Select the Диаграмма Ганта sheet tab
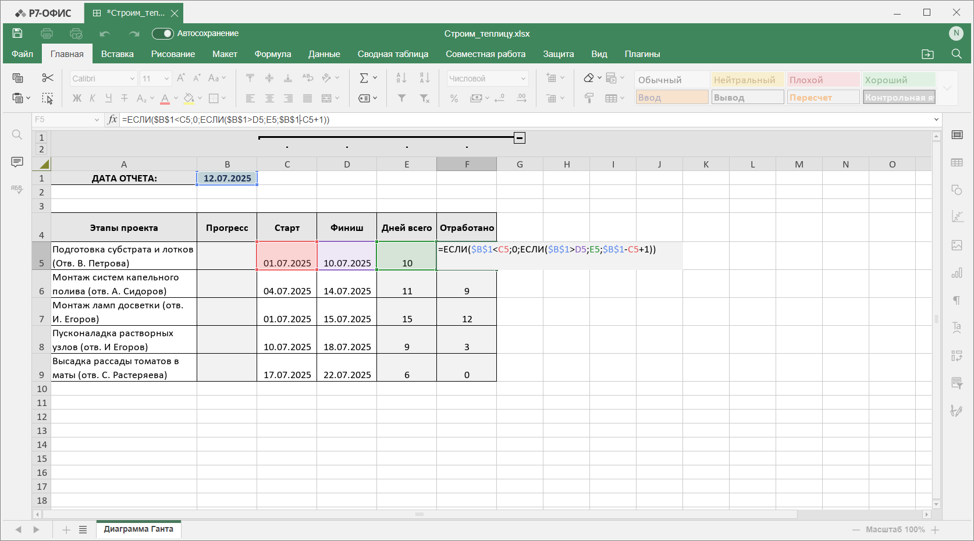974x541 pixels. coord(139,529)
